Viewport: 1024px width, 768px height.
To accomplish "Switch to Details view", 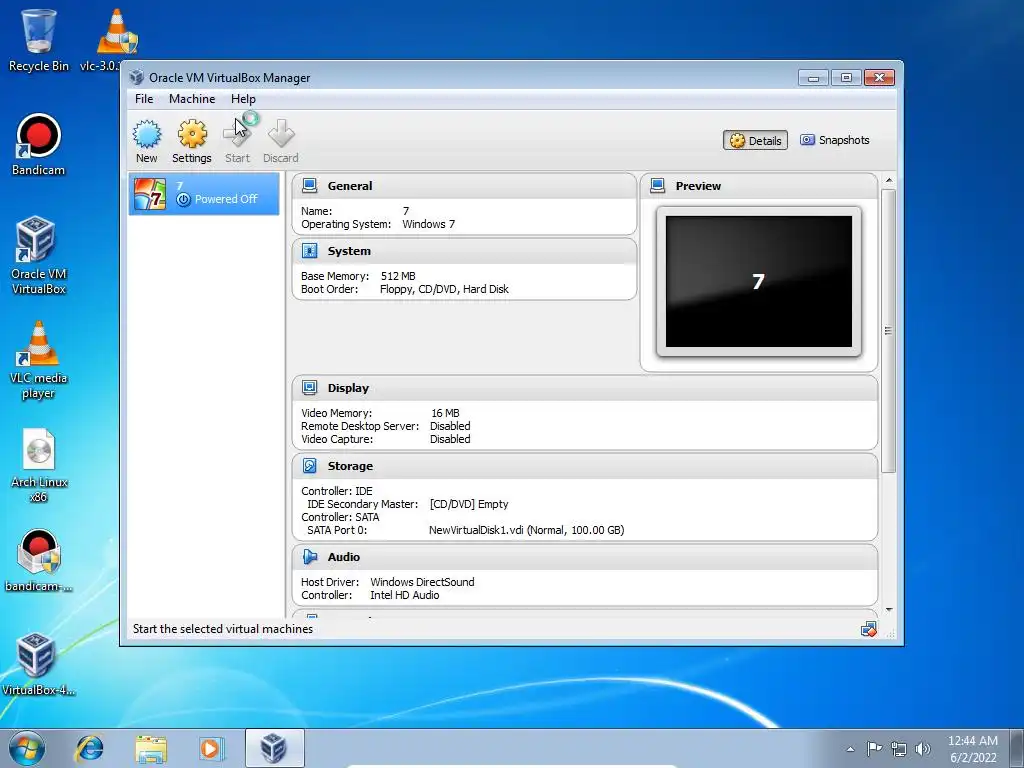I will coord(756,140).
